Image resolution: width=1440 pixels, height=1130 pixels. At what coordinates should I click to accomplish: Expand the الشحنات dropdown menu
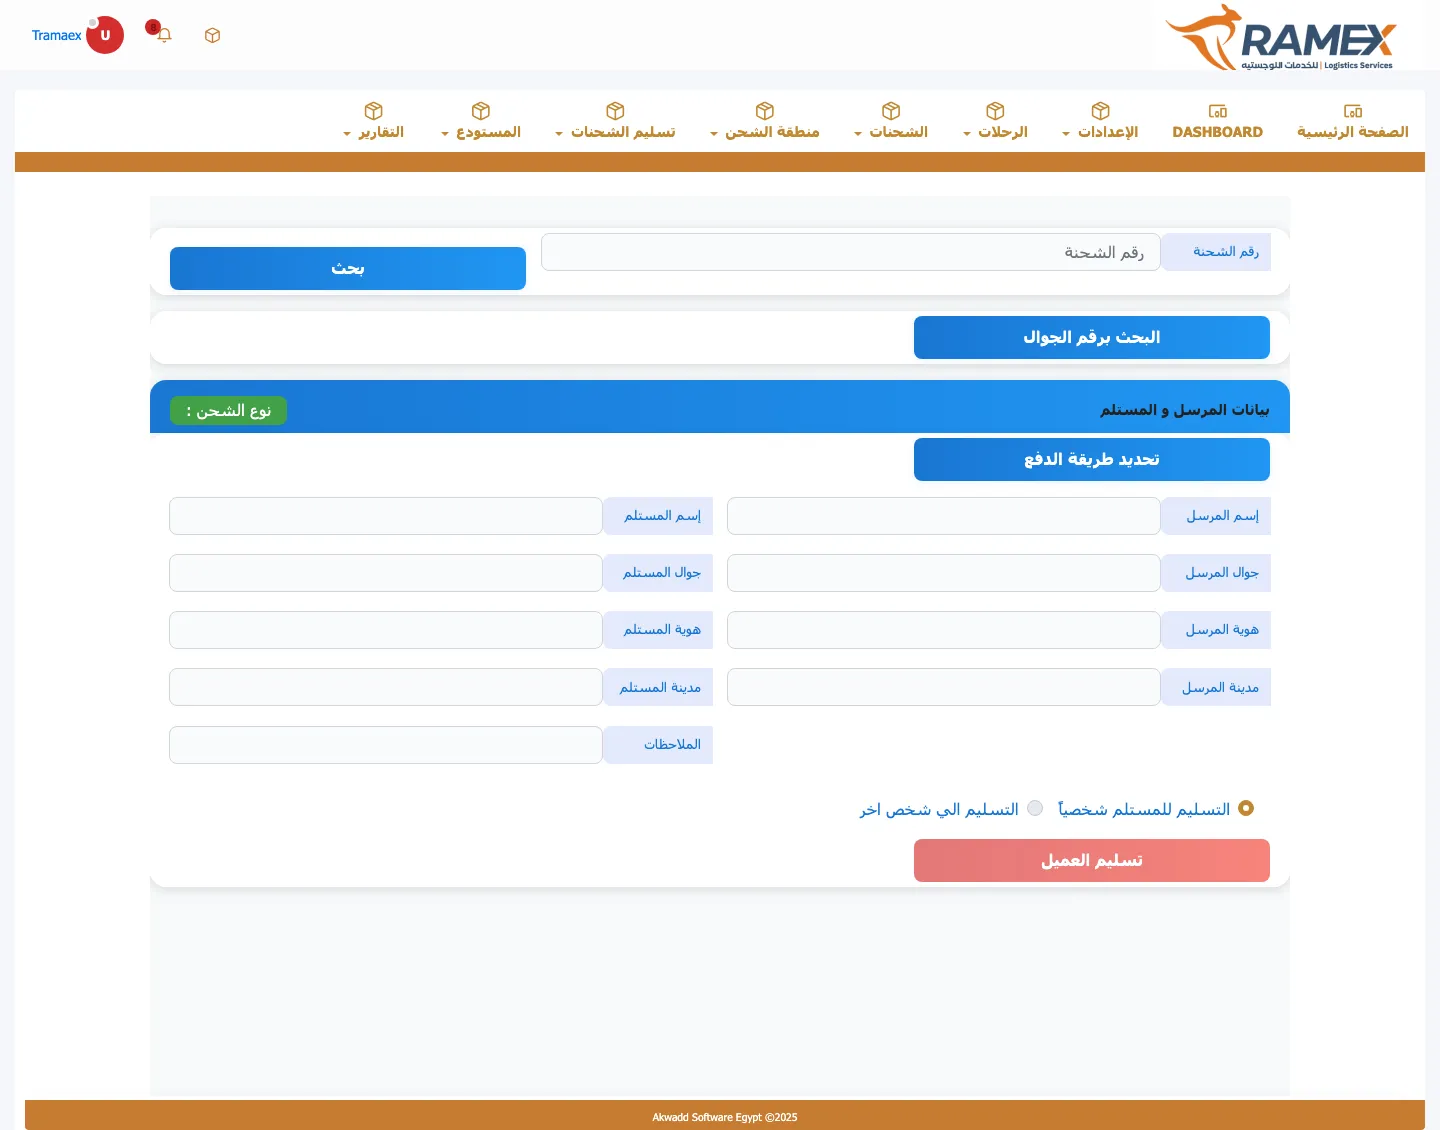tap(891, 132)
